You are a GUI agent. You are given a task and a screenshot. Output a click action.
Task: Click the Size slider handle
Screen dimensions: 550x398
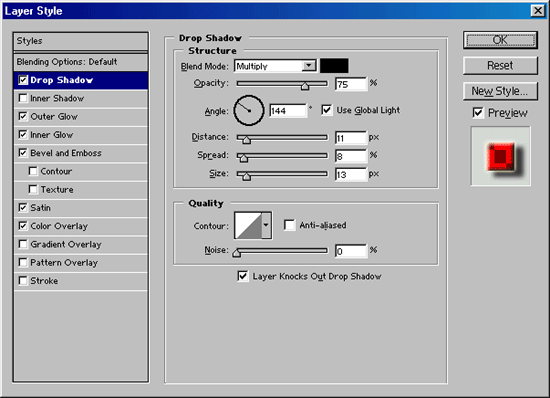coord(247,176)
